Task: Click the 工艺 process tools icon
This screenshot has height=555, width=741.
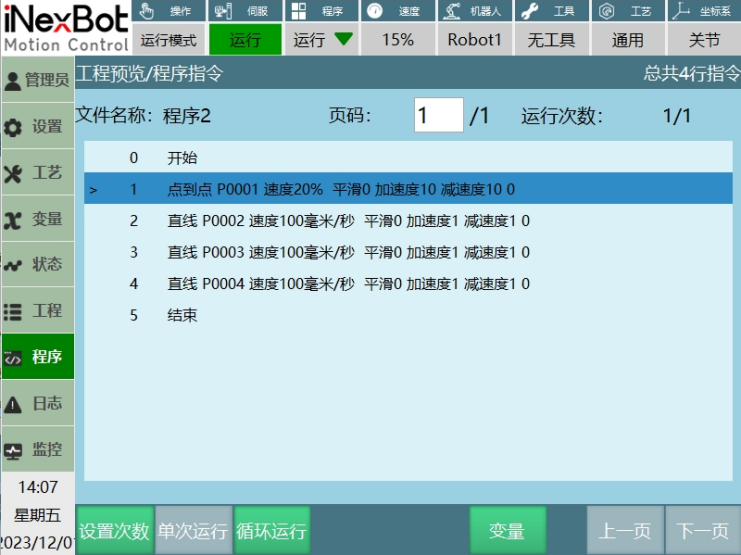Action: 36,173
